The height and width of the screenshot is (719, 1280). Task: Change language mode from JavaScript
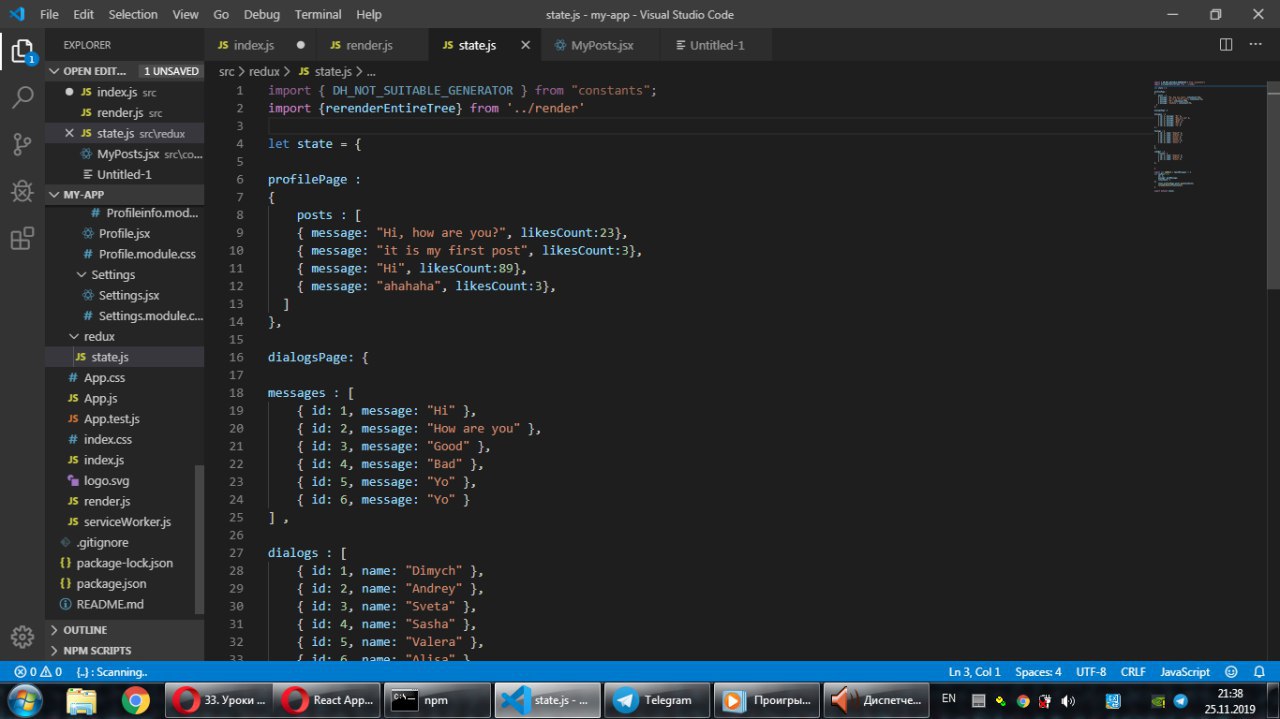click(x=1183, y=672)
